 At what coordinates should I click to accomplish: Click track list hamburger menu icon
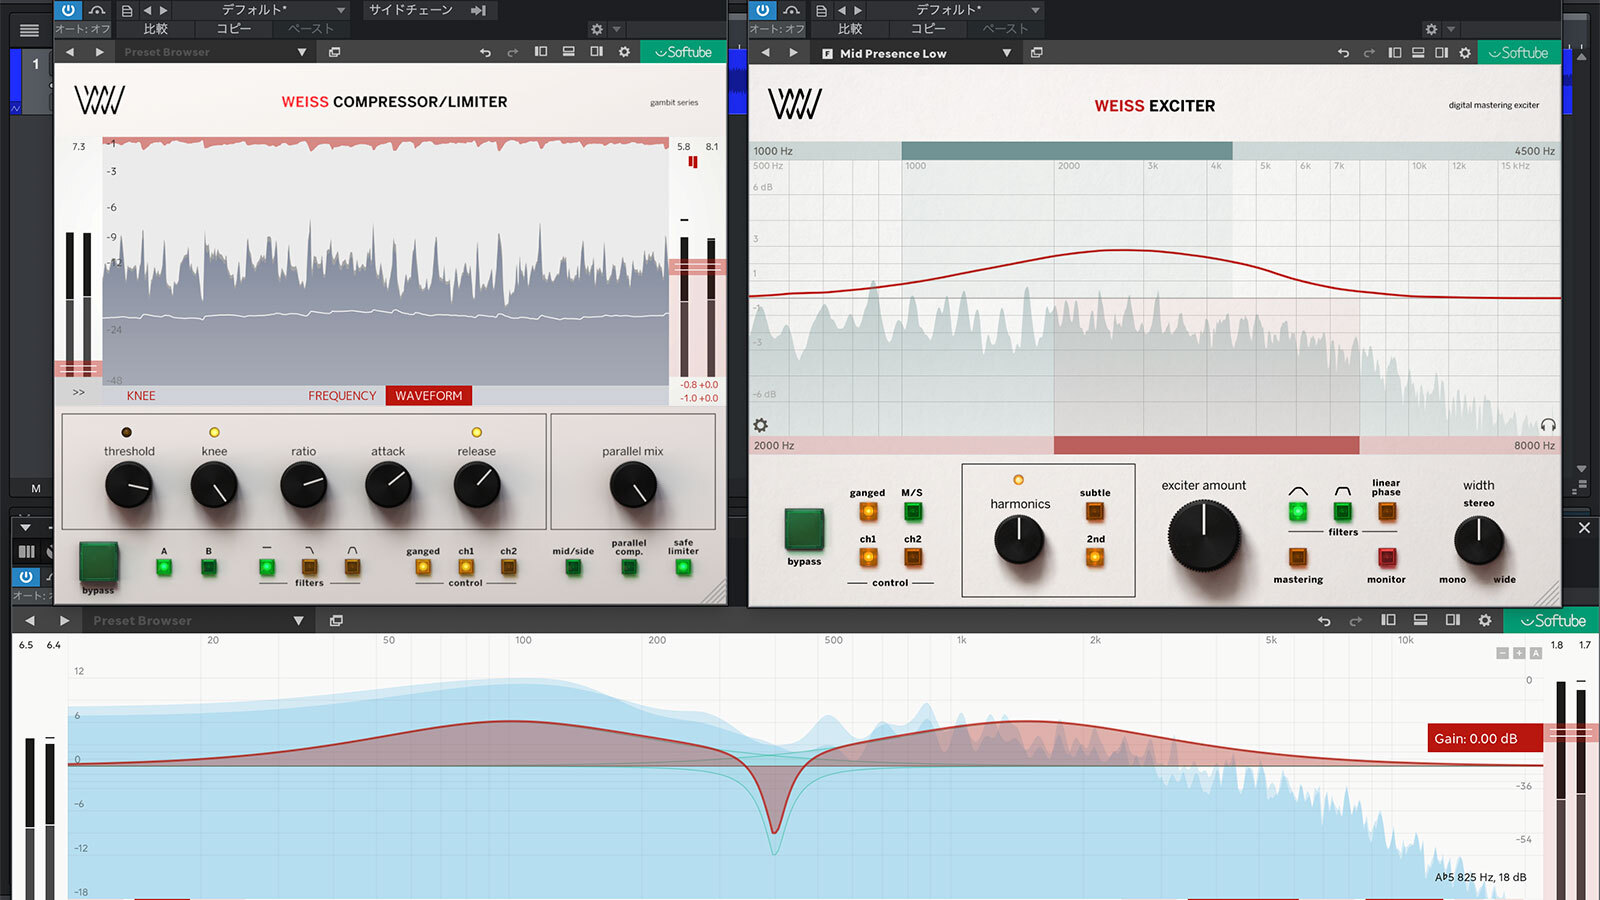coord(29,30)
